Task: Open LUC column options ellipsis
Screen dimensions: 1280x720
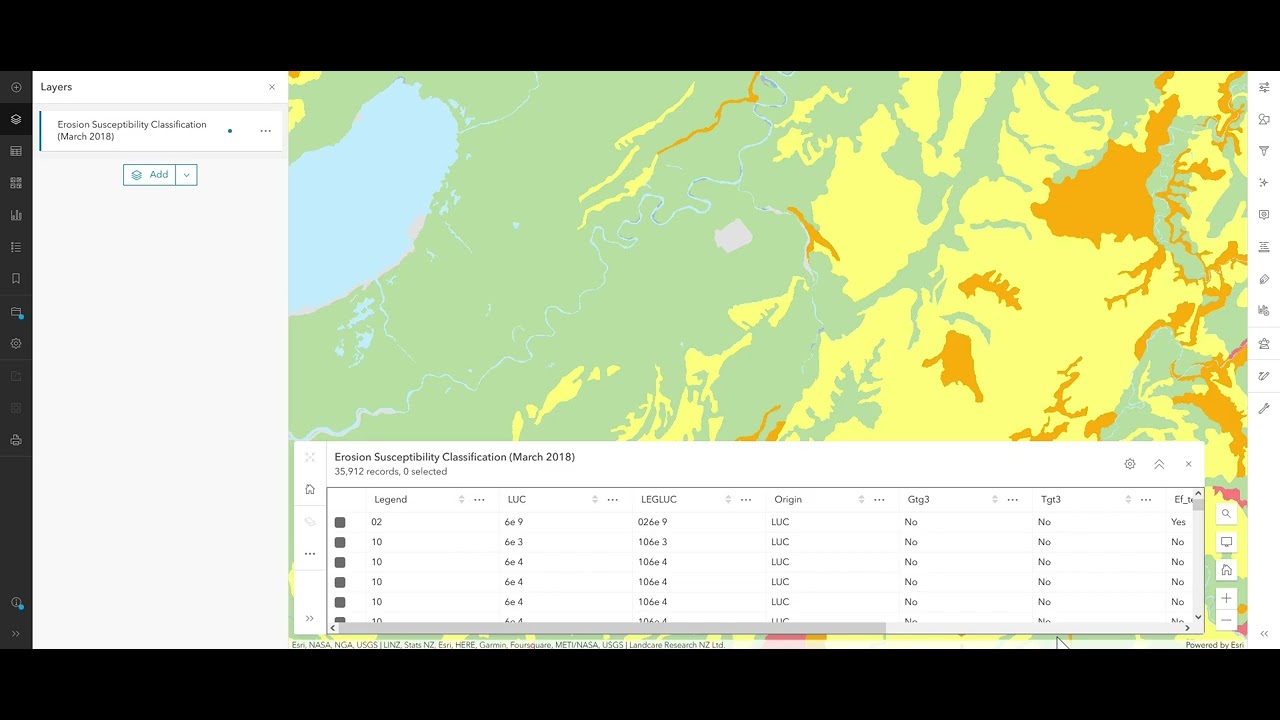Action: click(612, 499)
